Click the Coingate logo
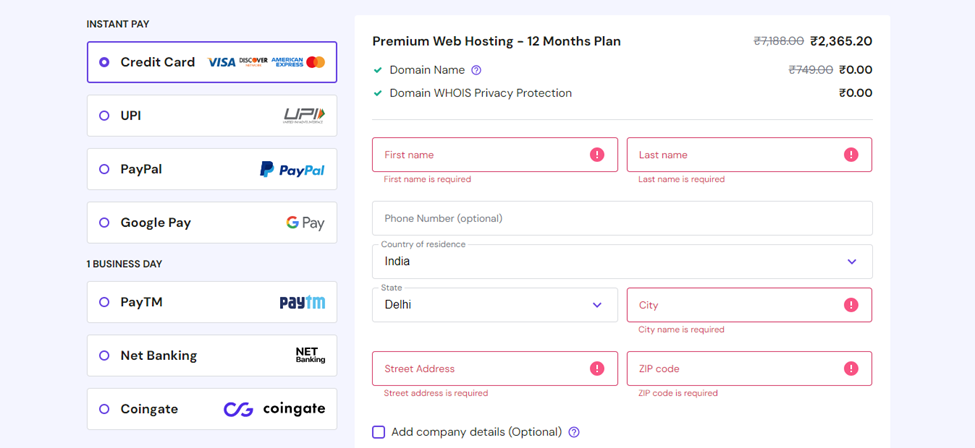 pyautogui.click(x=274, y=409)
